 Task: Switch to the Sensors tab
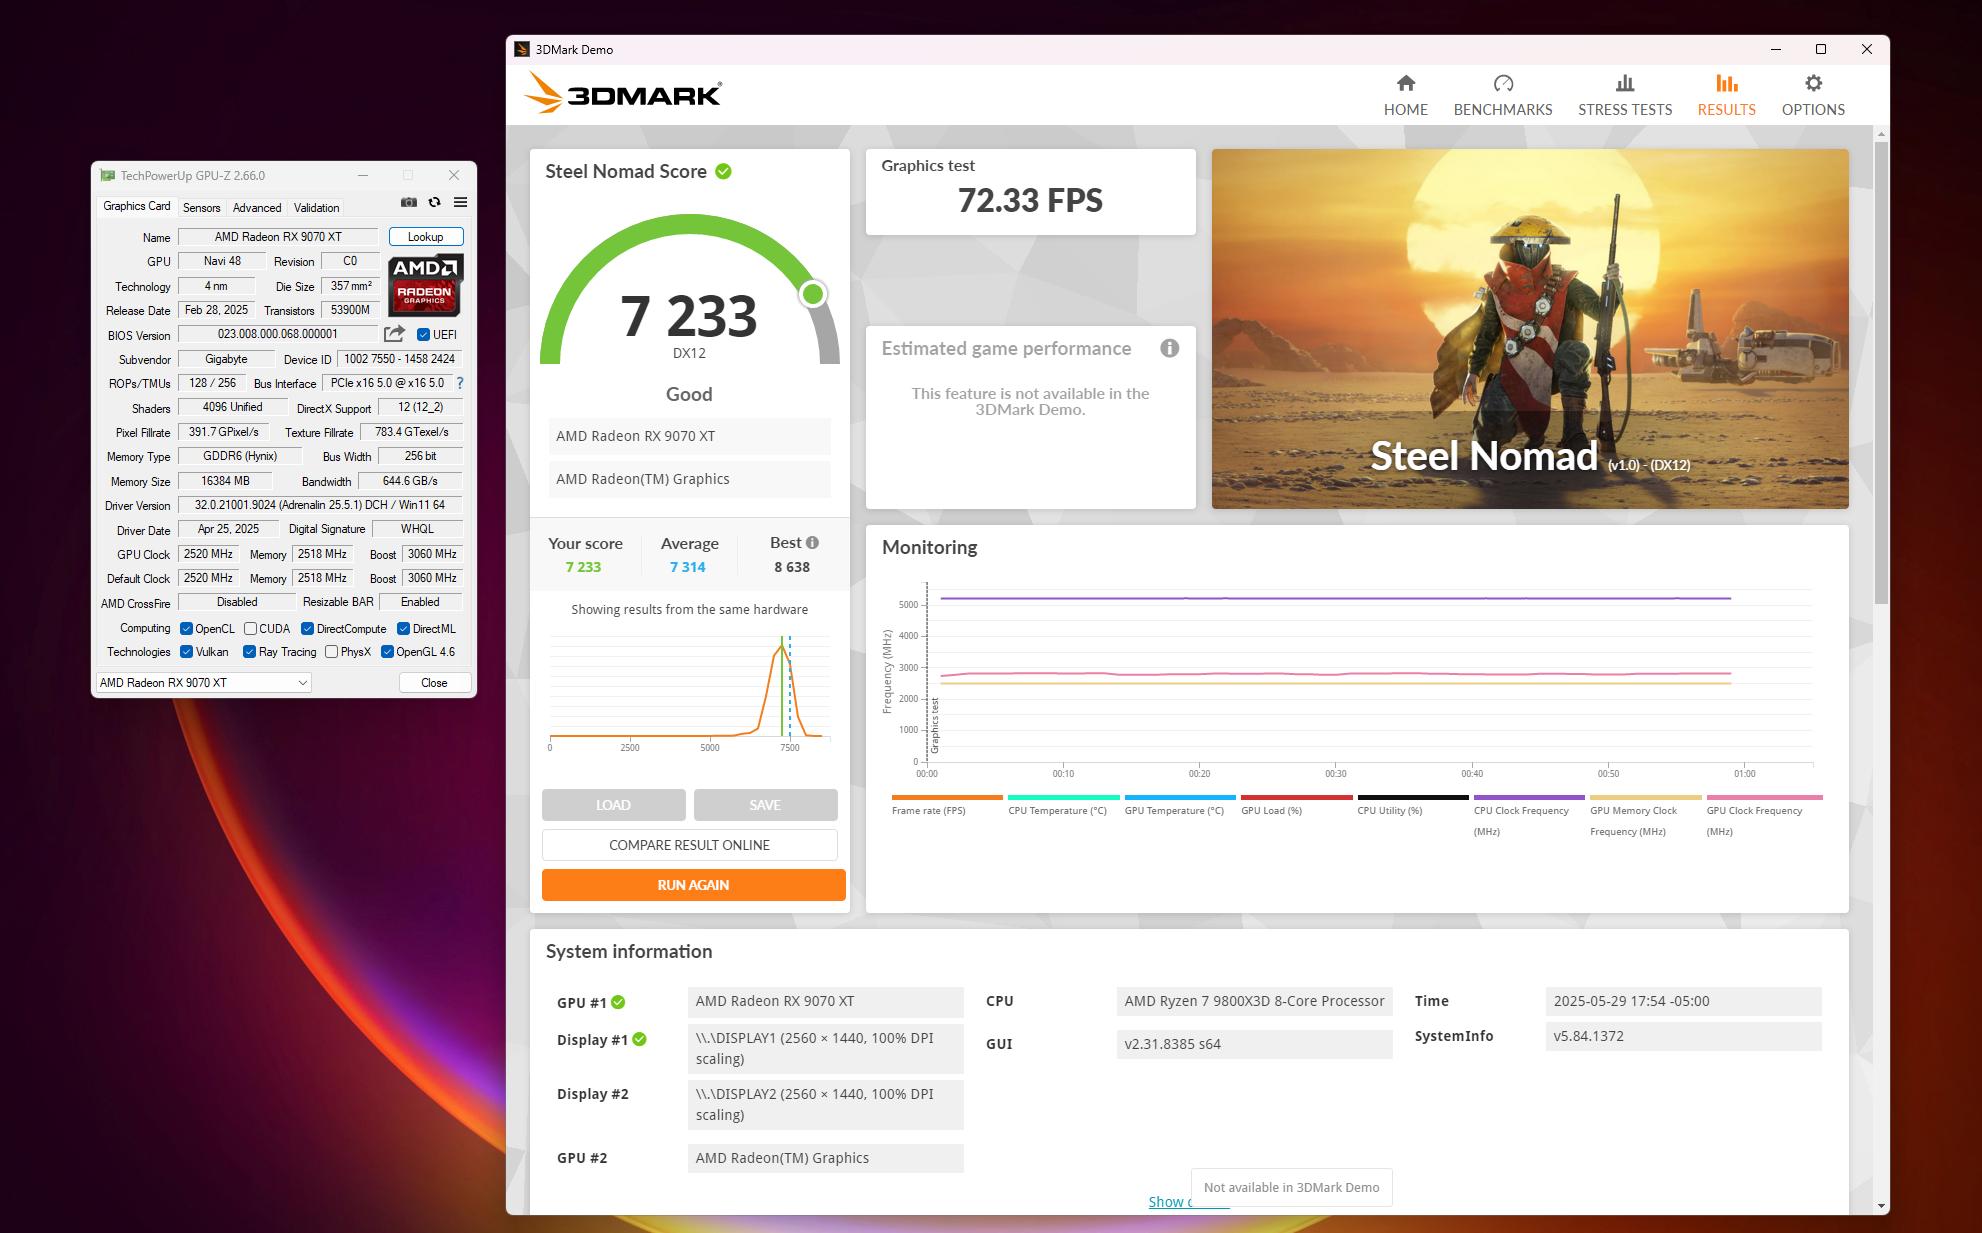tap(201, 208)
